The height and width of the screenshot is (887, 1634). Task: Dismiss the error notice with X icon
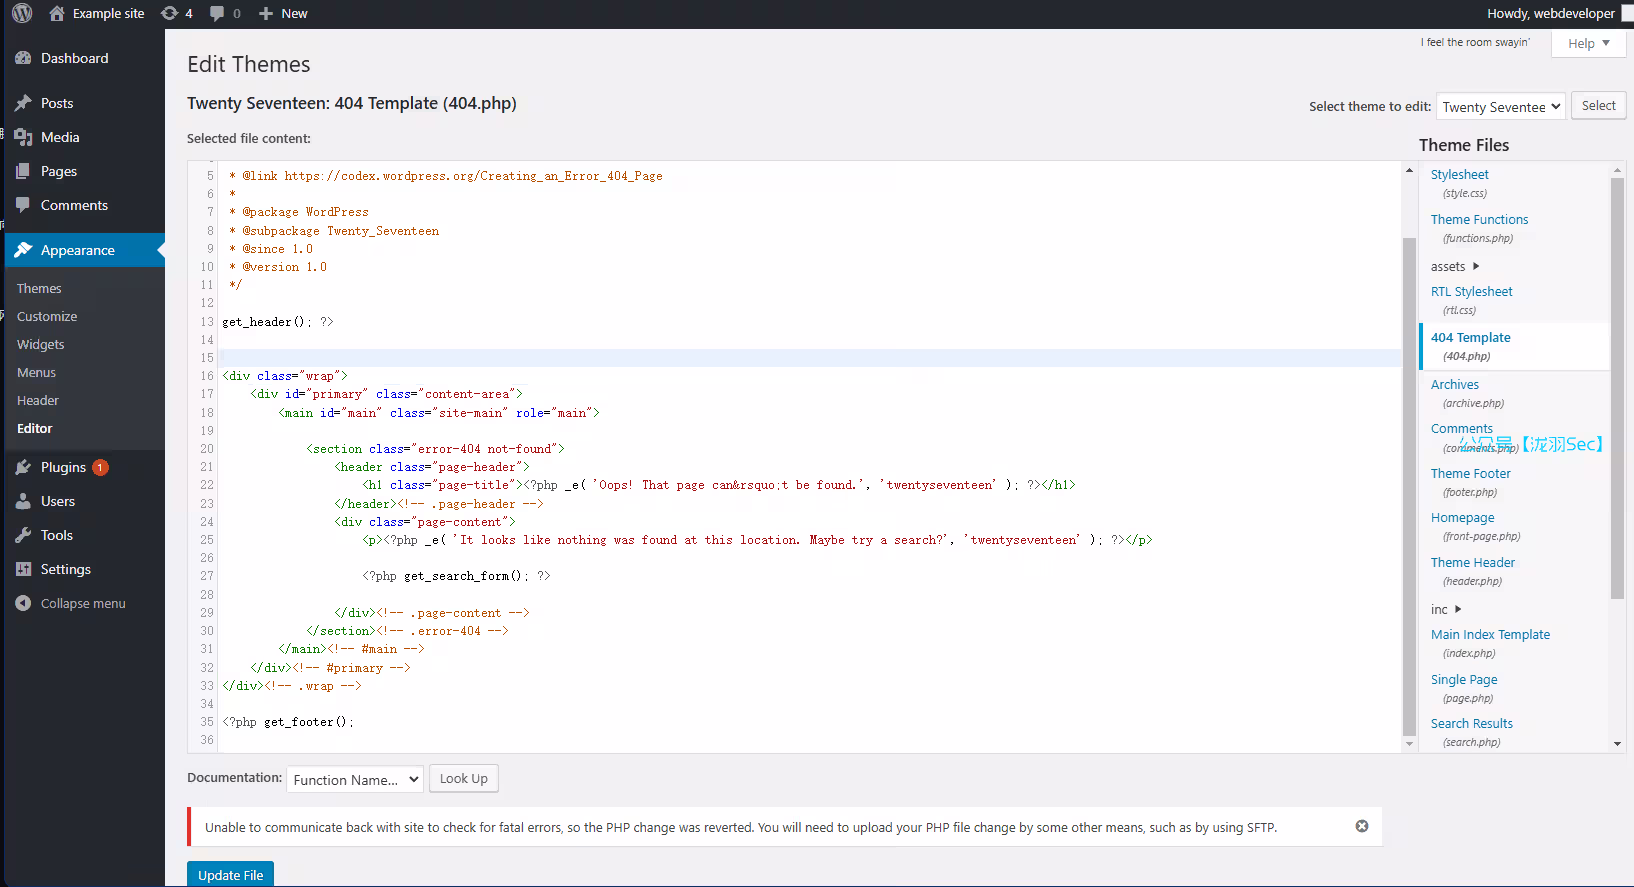pyautogui.click(x=1361, y=826)
